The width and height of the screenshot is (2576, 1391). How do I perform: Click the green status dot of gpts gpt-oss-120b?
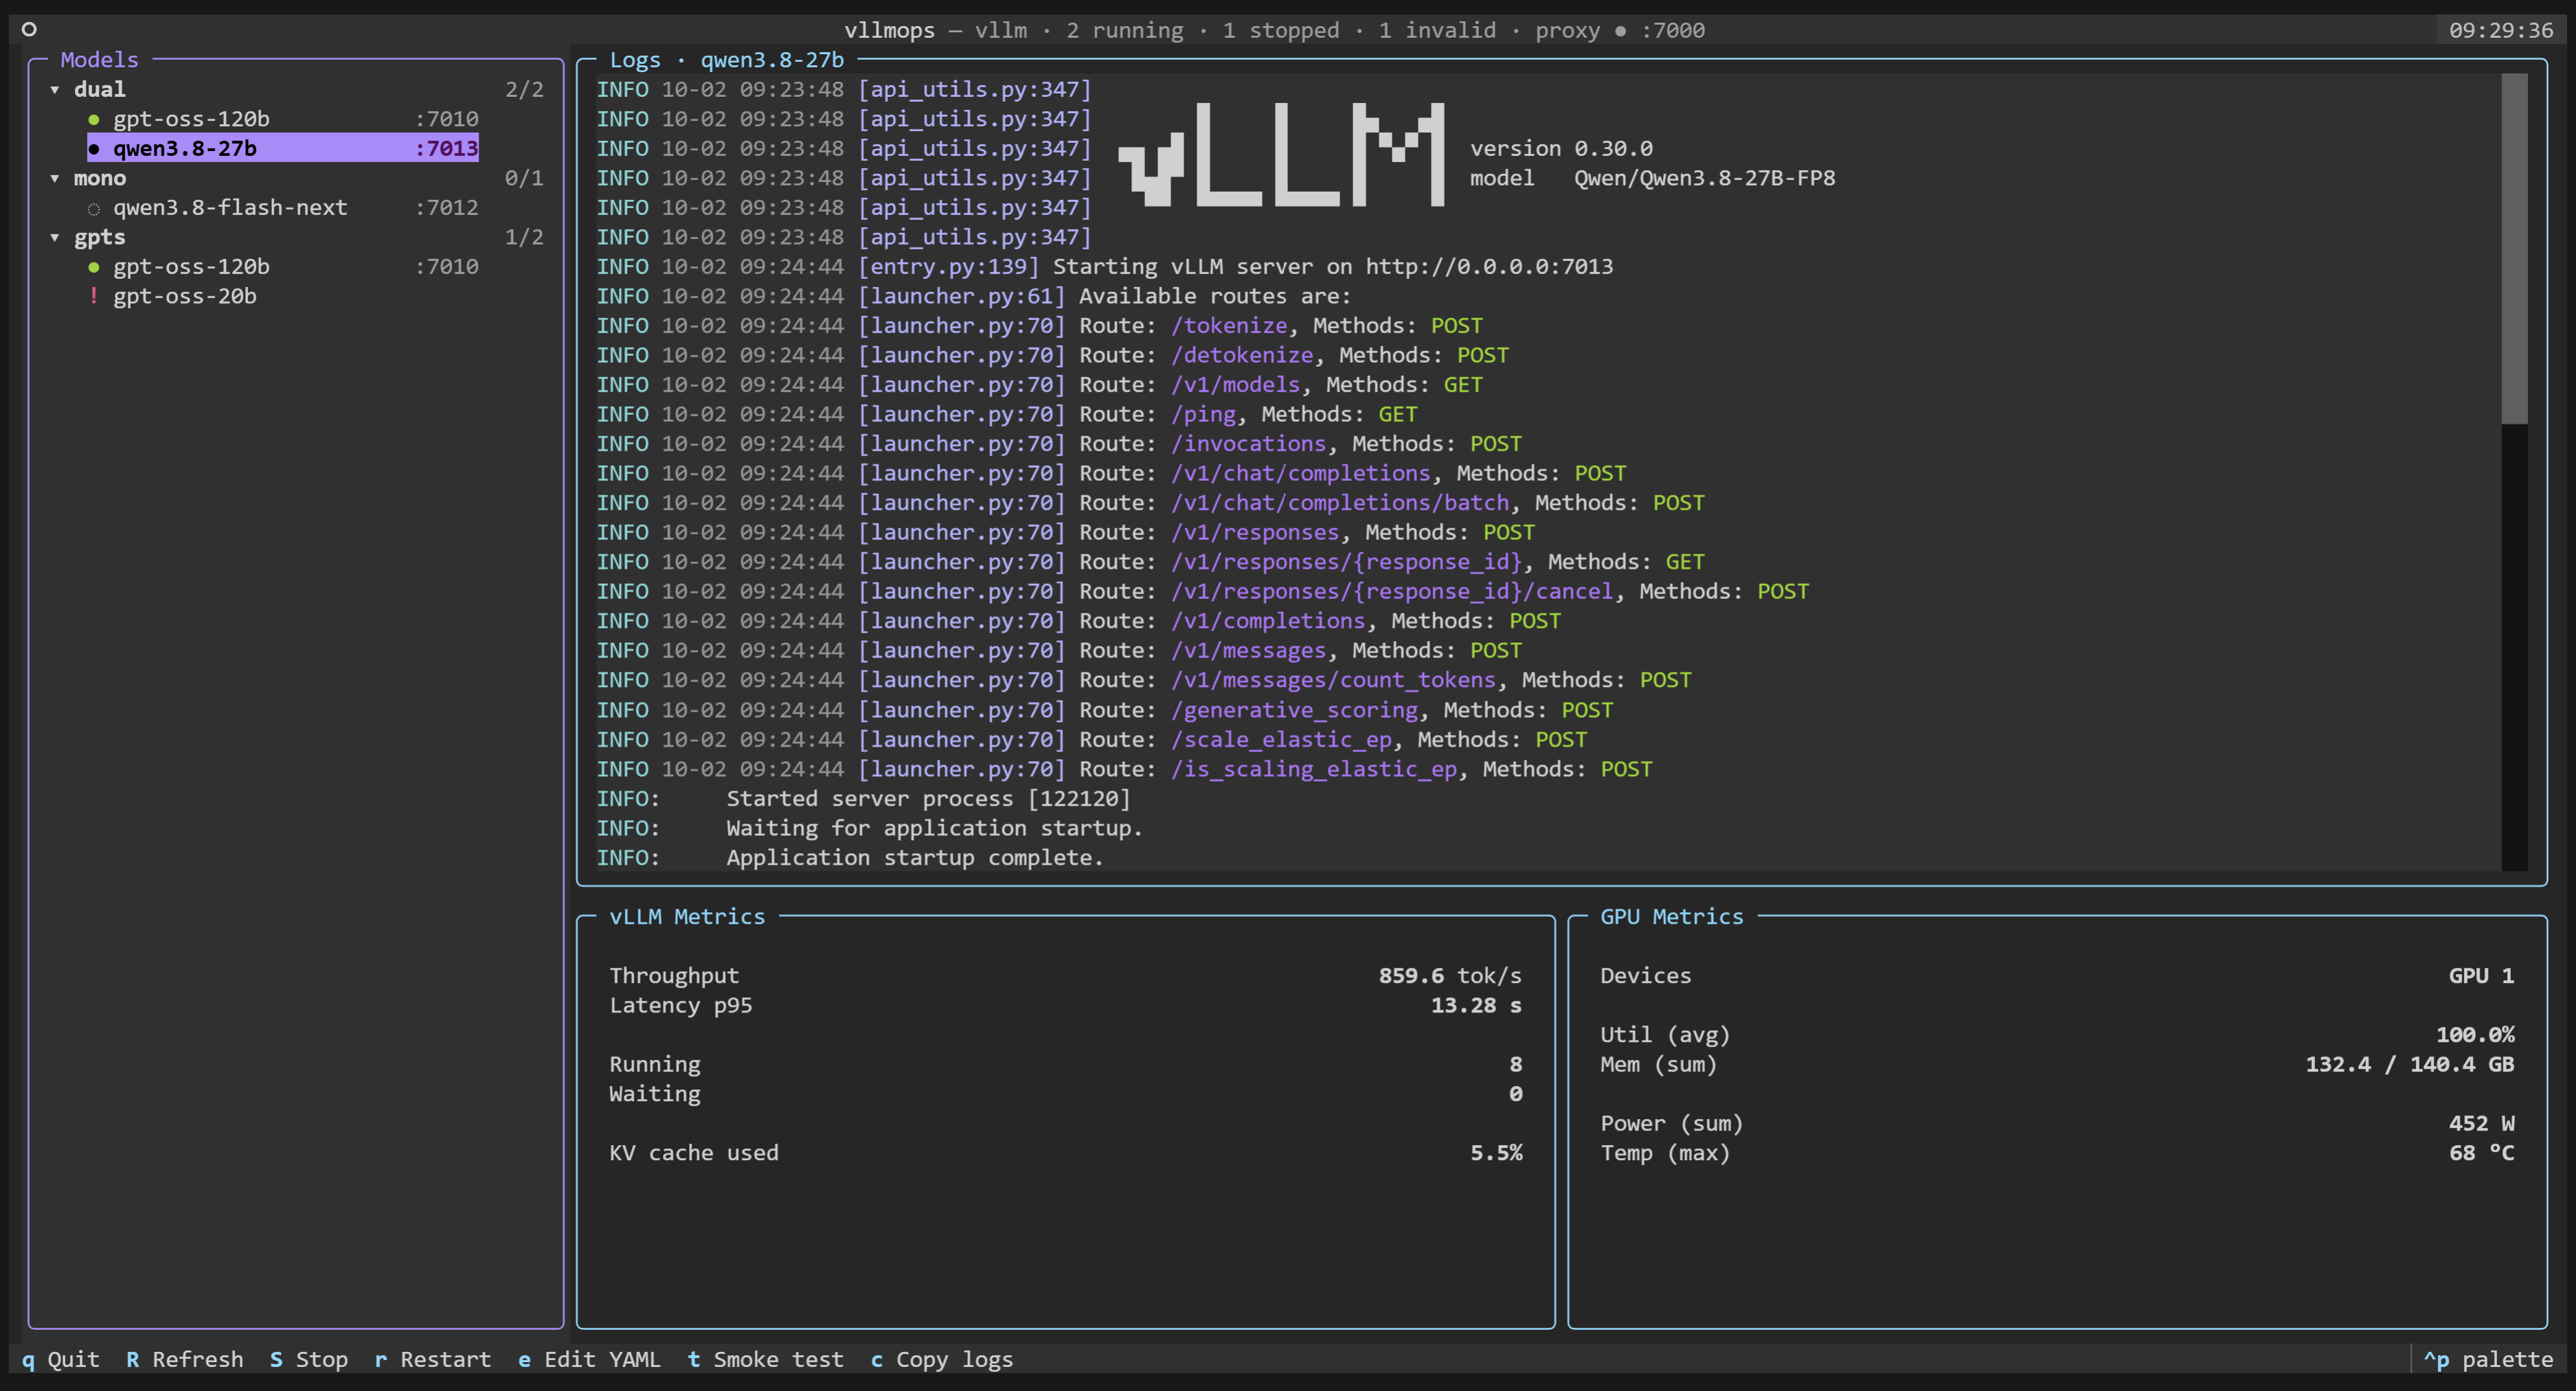pos(94,268)
